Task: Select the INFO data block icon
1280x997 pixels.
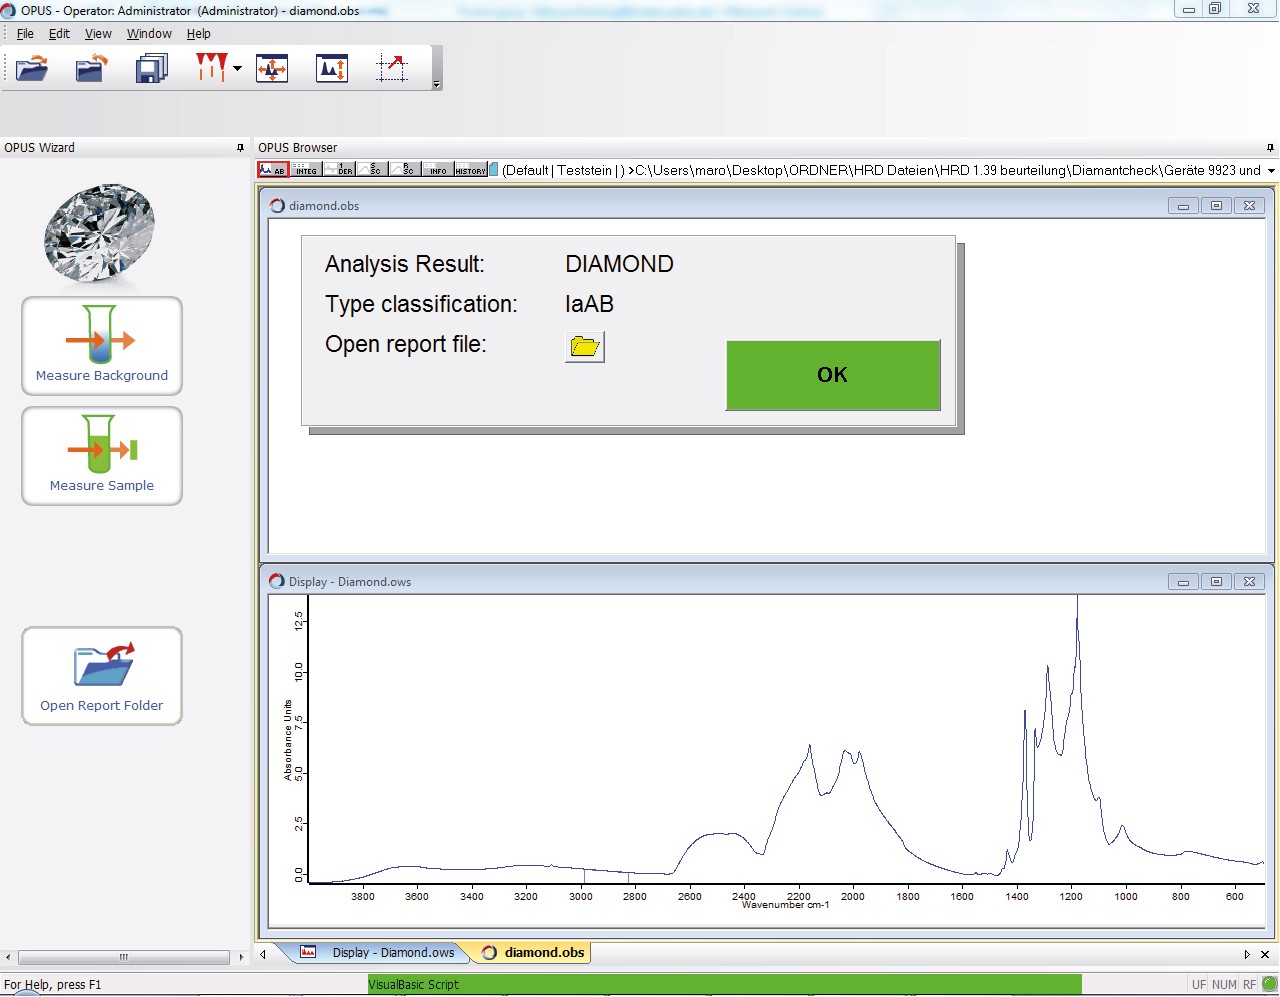Action: click(x=437, y=170)
